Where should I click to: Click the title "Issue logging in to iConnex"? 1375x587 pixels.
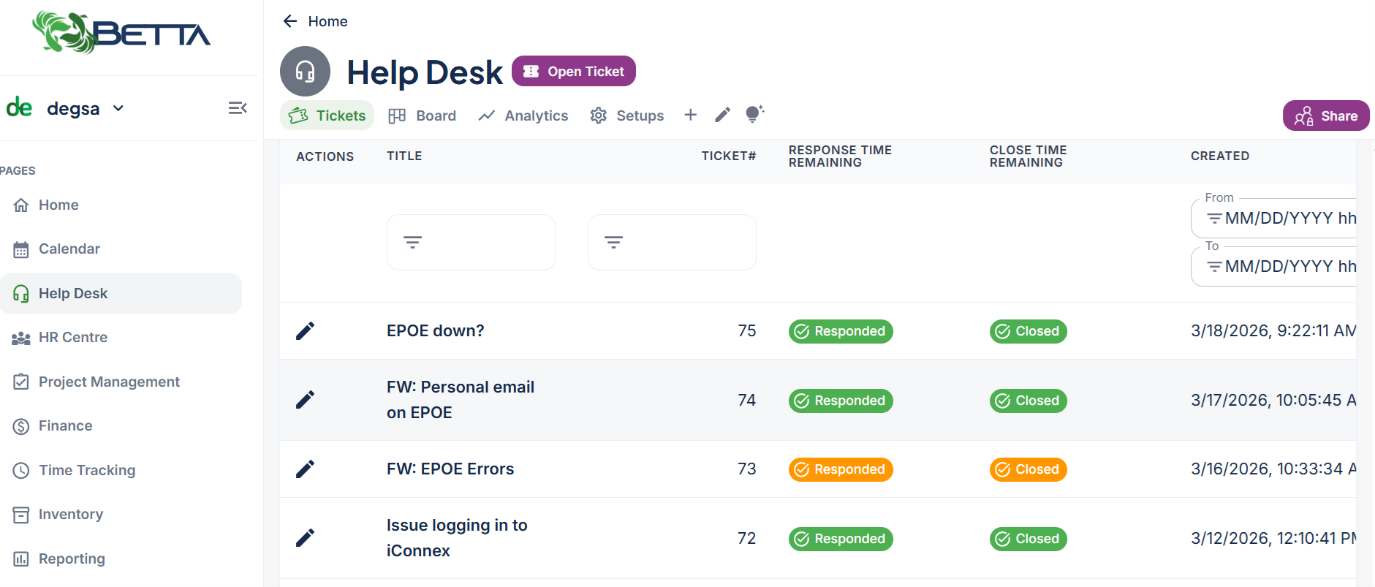457,538
